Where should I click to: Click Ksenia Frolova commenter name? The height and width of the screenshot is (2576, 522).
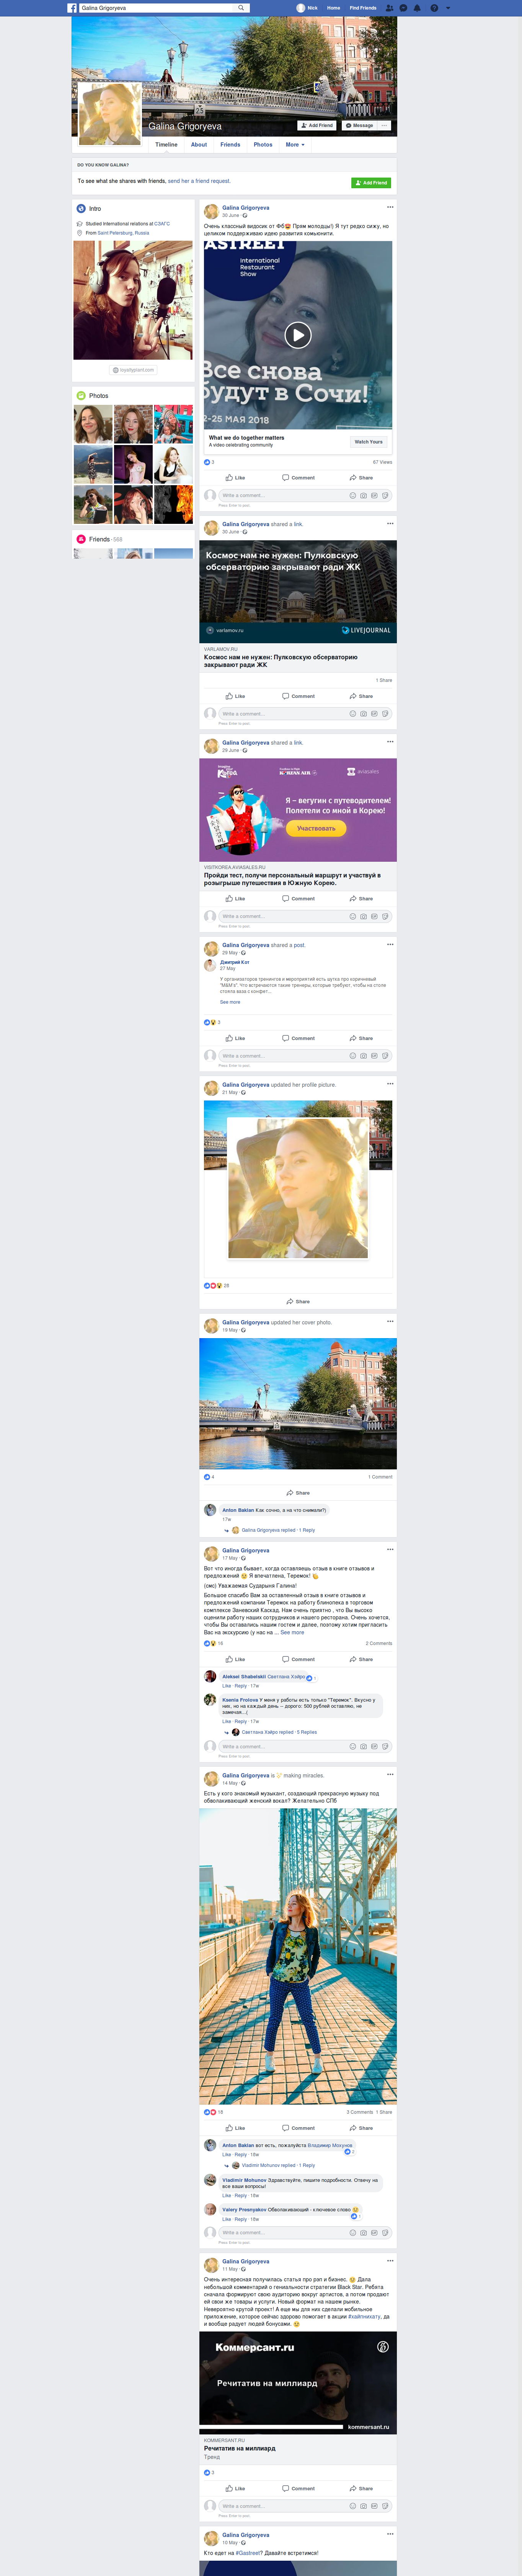click(240, 1700)
